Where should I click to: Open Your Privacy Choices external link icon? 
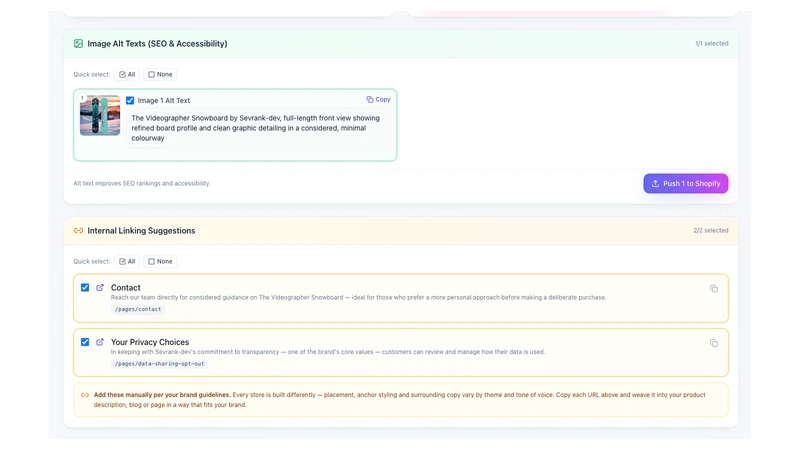point(100,342)
